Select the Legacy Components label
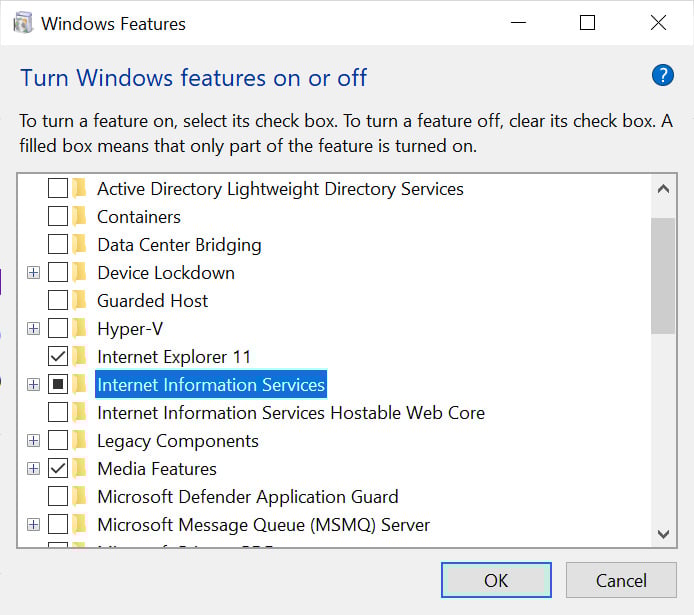 [x=178, y=441]
